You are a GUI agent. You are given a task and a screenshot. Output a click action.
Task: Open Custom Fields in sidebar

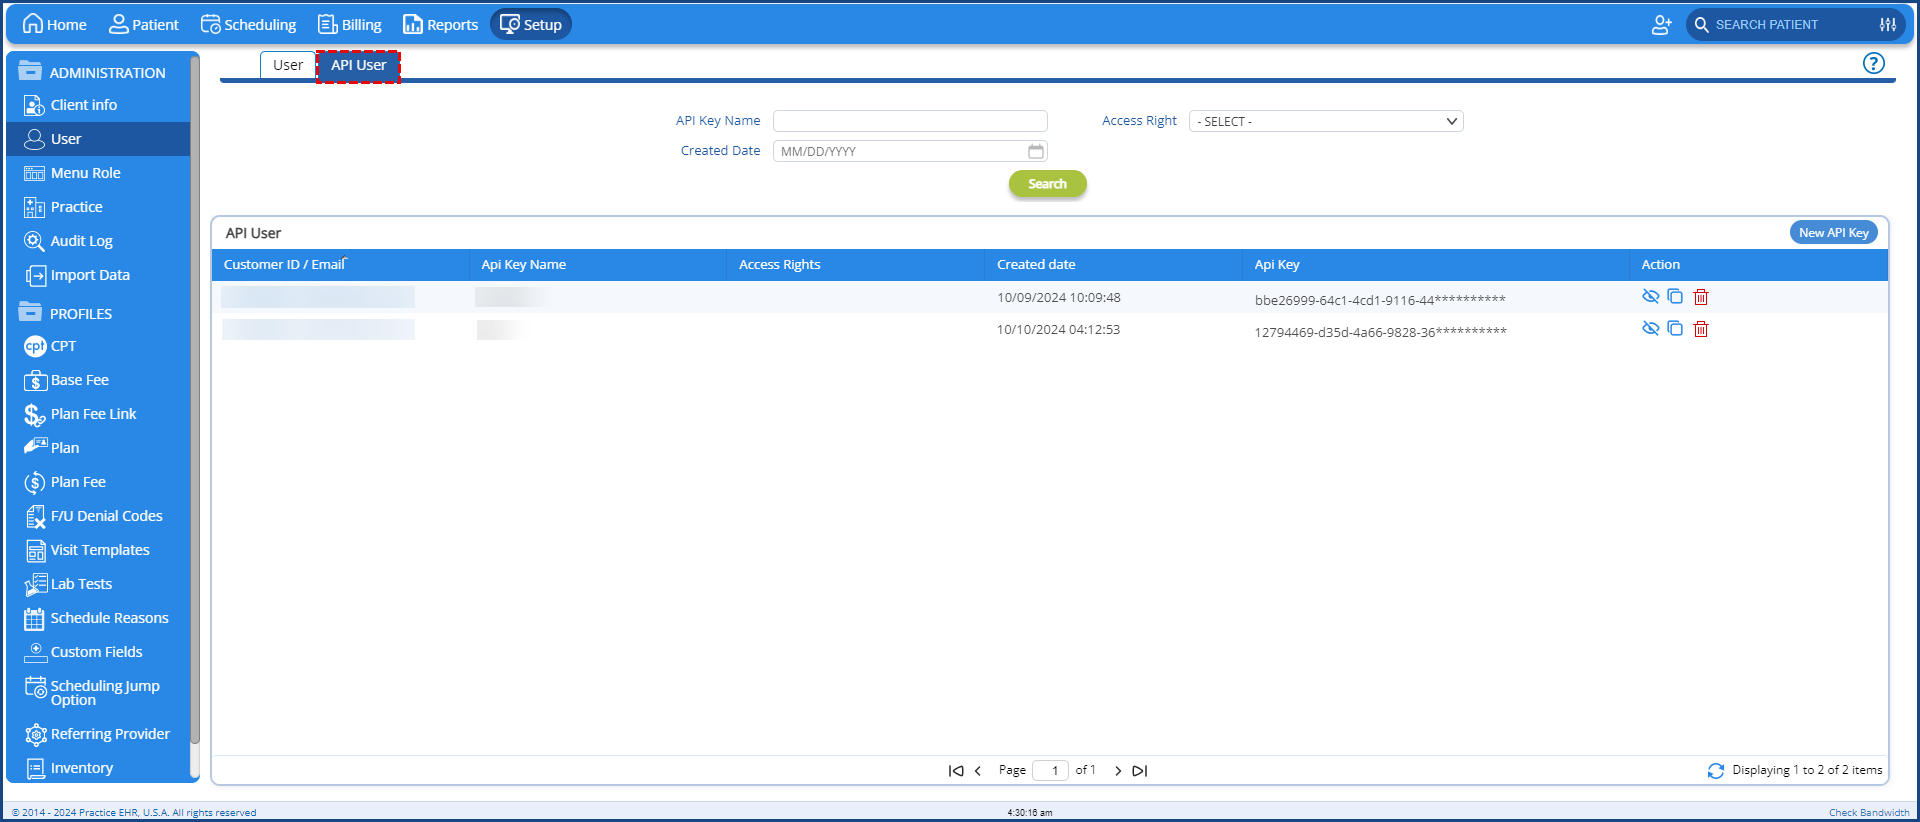pyautogui.click(x=98, y=652)
